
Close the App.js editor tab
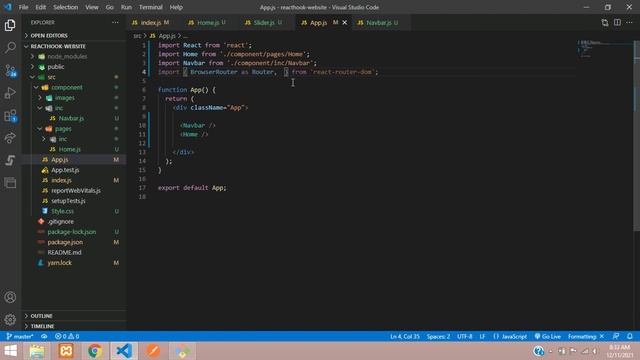[x=345, y=22]
